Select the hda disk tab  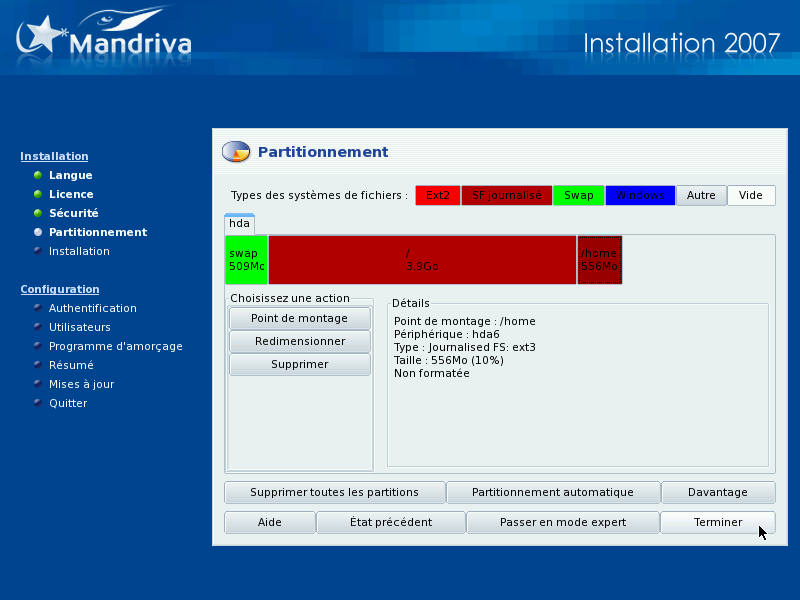[x=239, y=224]
